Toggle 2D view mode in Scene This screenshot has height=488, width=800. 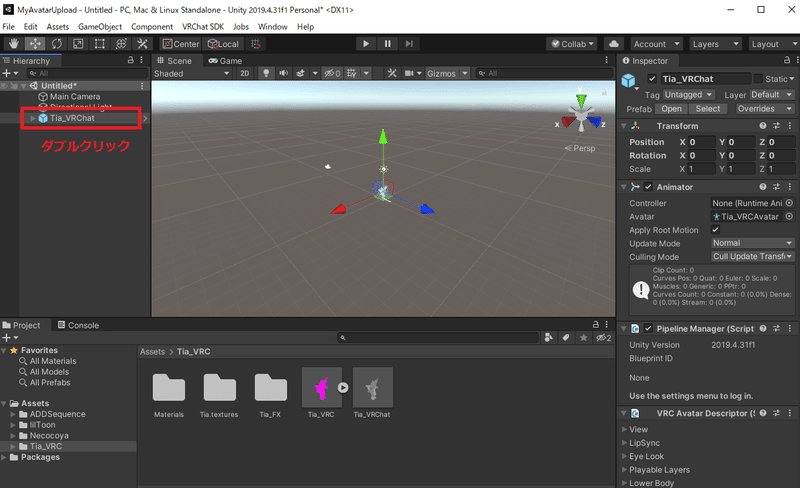pos(244,74)
